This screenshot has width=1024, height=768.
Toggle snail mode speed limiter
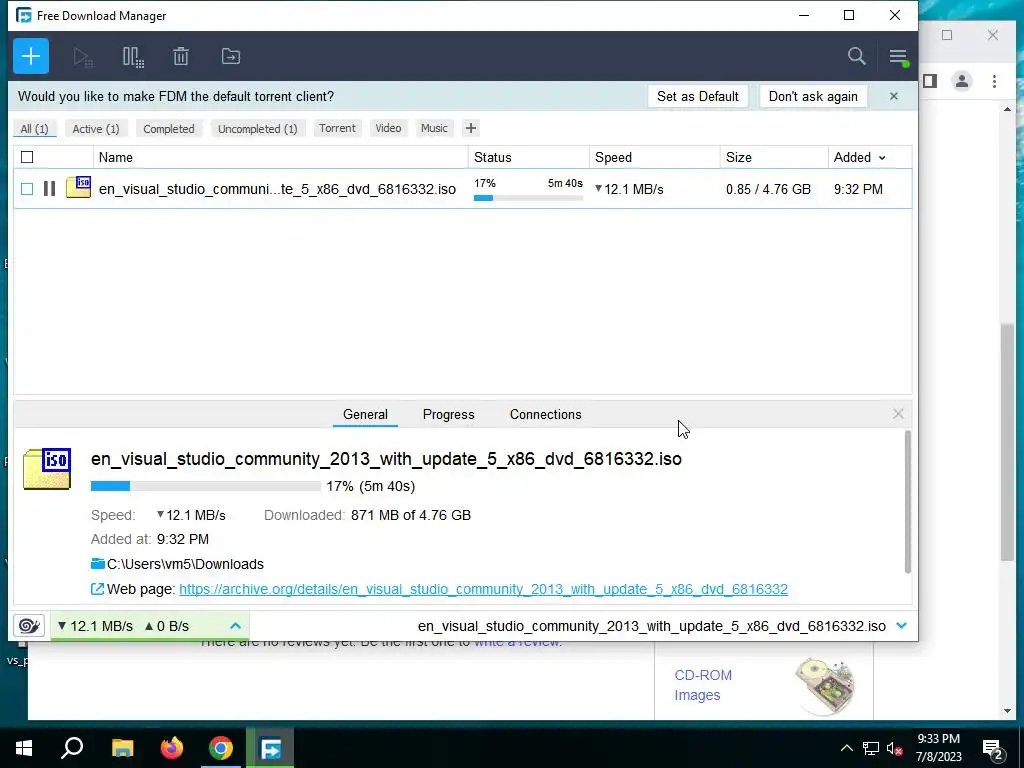29,626
